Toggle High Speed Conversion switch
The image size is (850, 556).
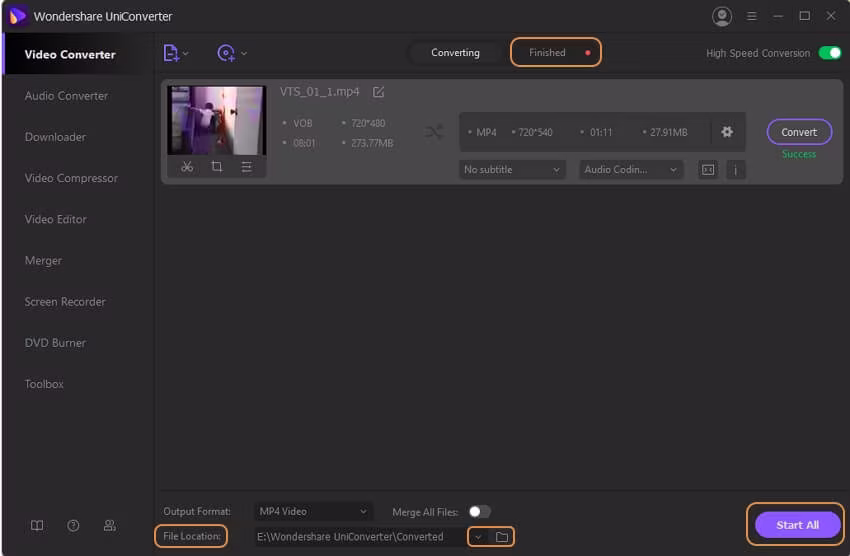(x=829, y=53)
